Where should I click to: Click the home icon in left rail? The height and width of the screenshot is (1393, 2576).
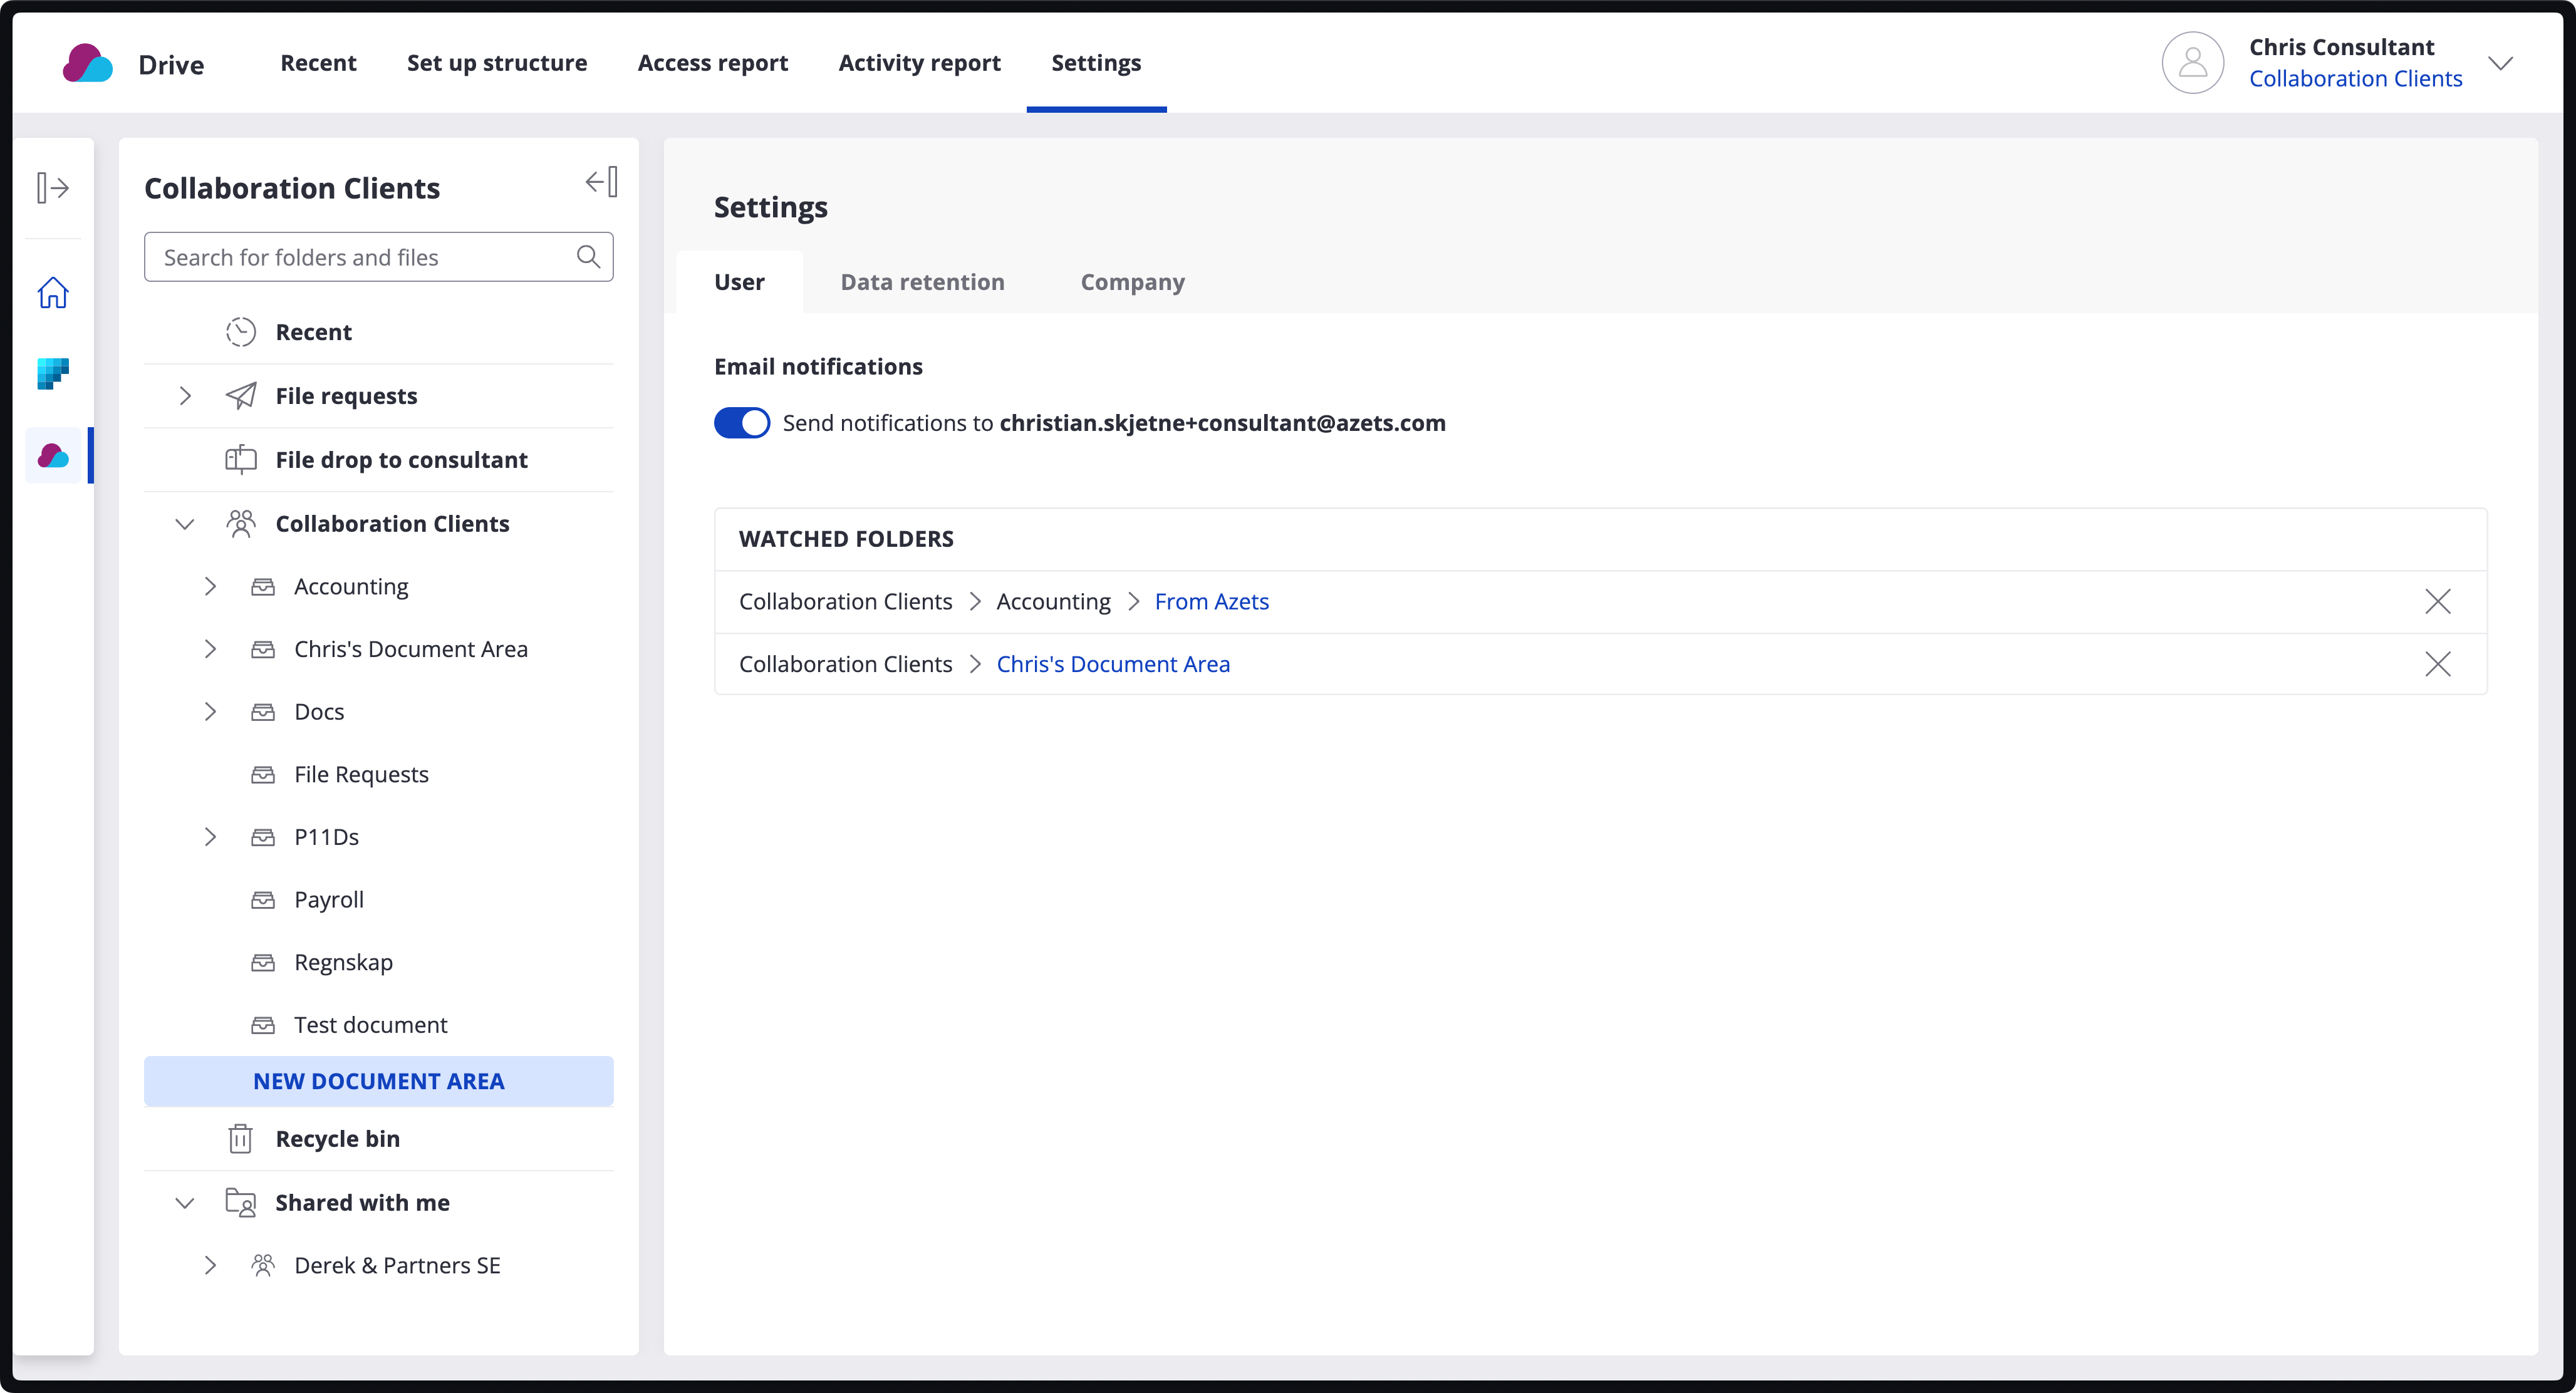[x=53, y=293]
